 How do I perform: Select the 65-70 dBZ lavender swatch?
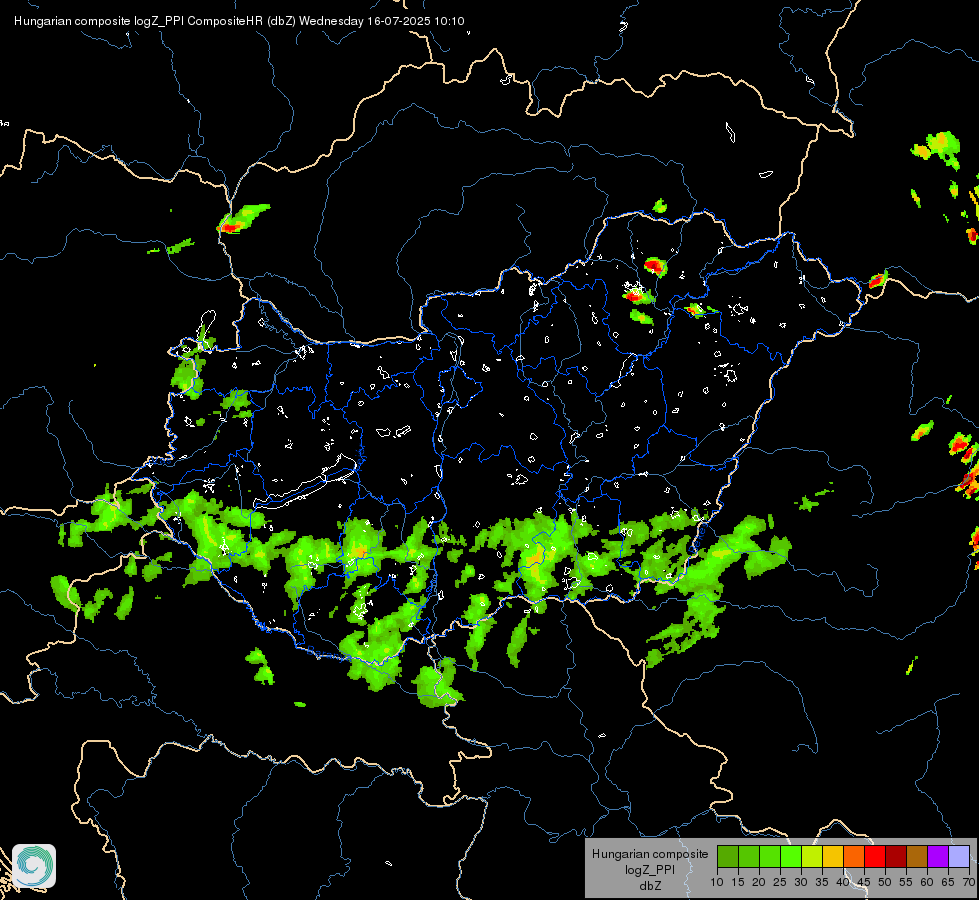(x=959, y=856)
